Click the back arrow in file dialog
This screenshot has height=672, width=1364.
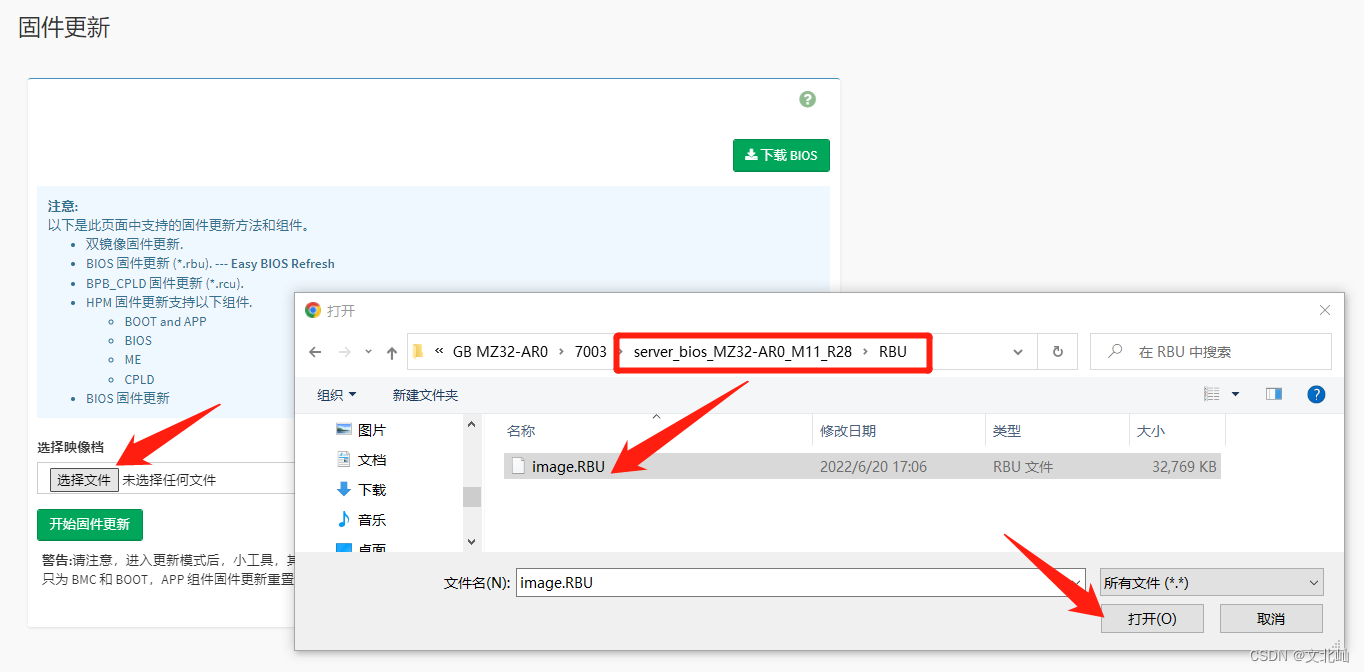coord(315,352)
